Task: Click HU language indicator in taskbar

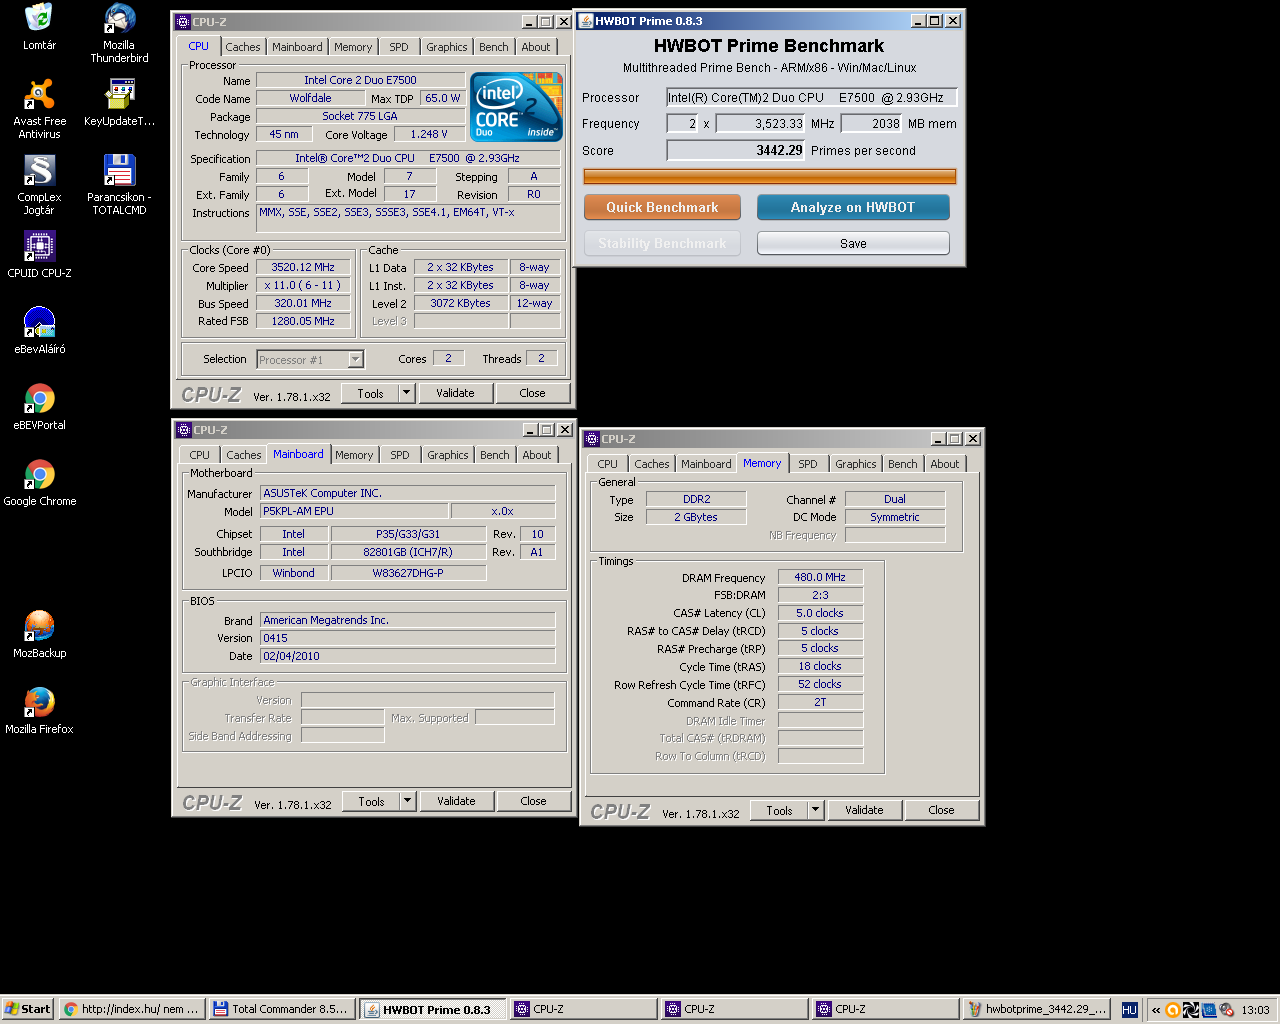Action: click(x=1129, y=1010)
